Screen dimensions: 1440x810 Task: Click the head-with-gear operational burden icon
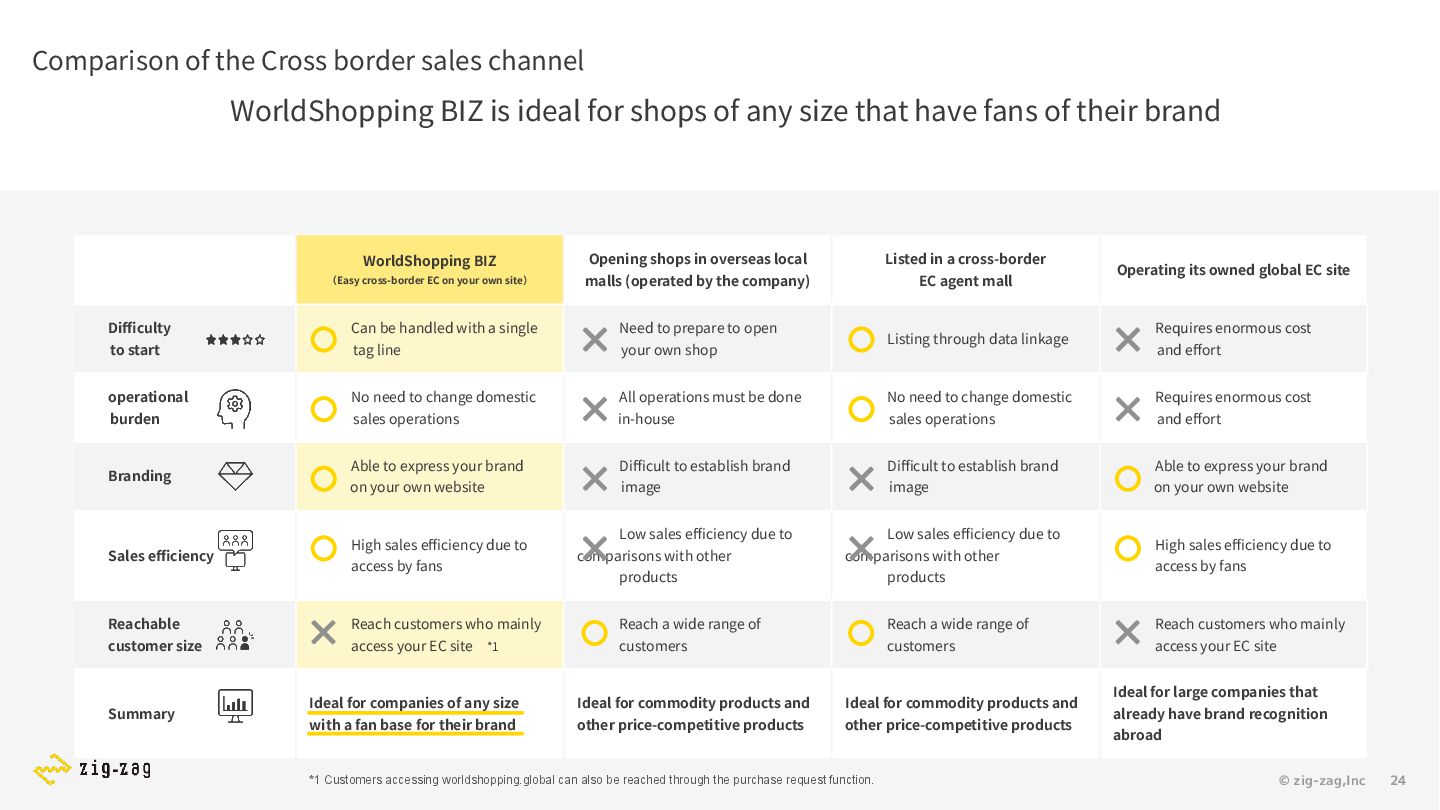[x=235, y=408]
